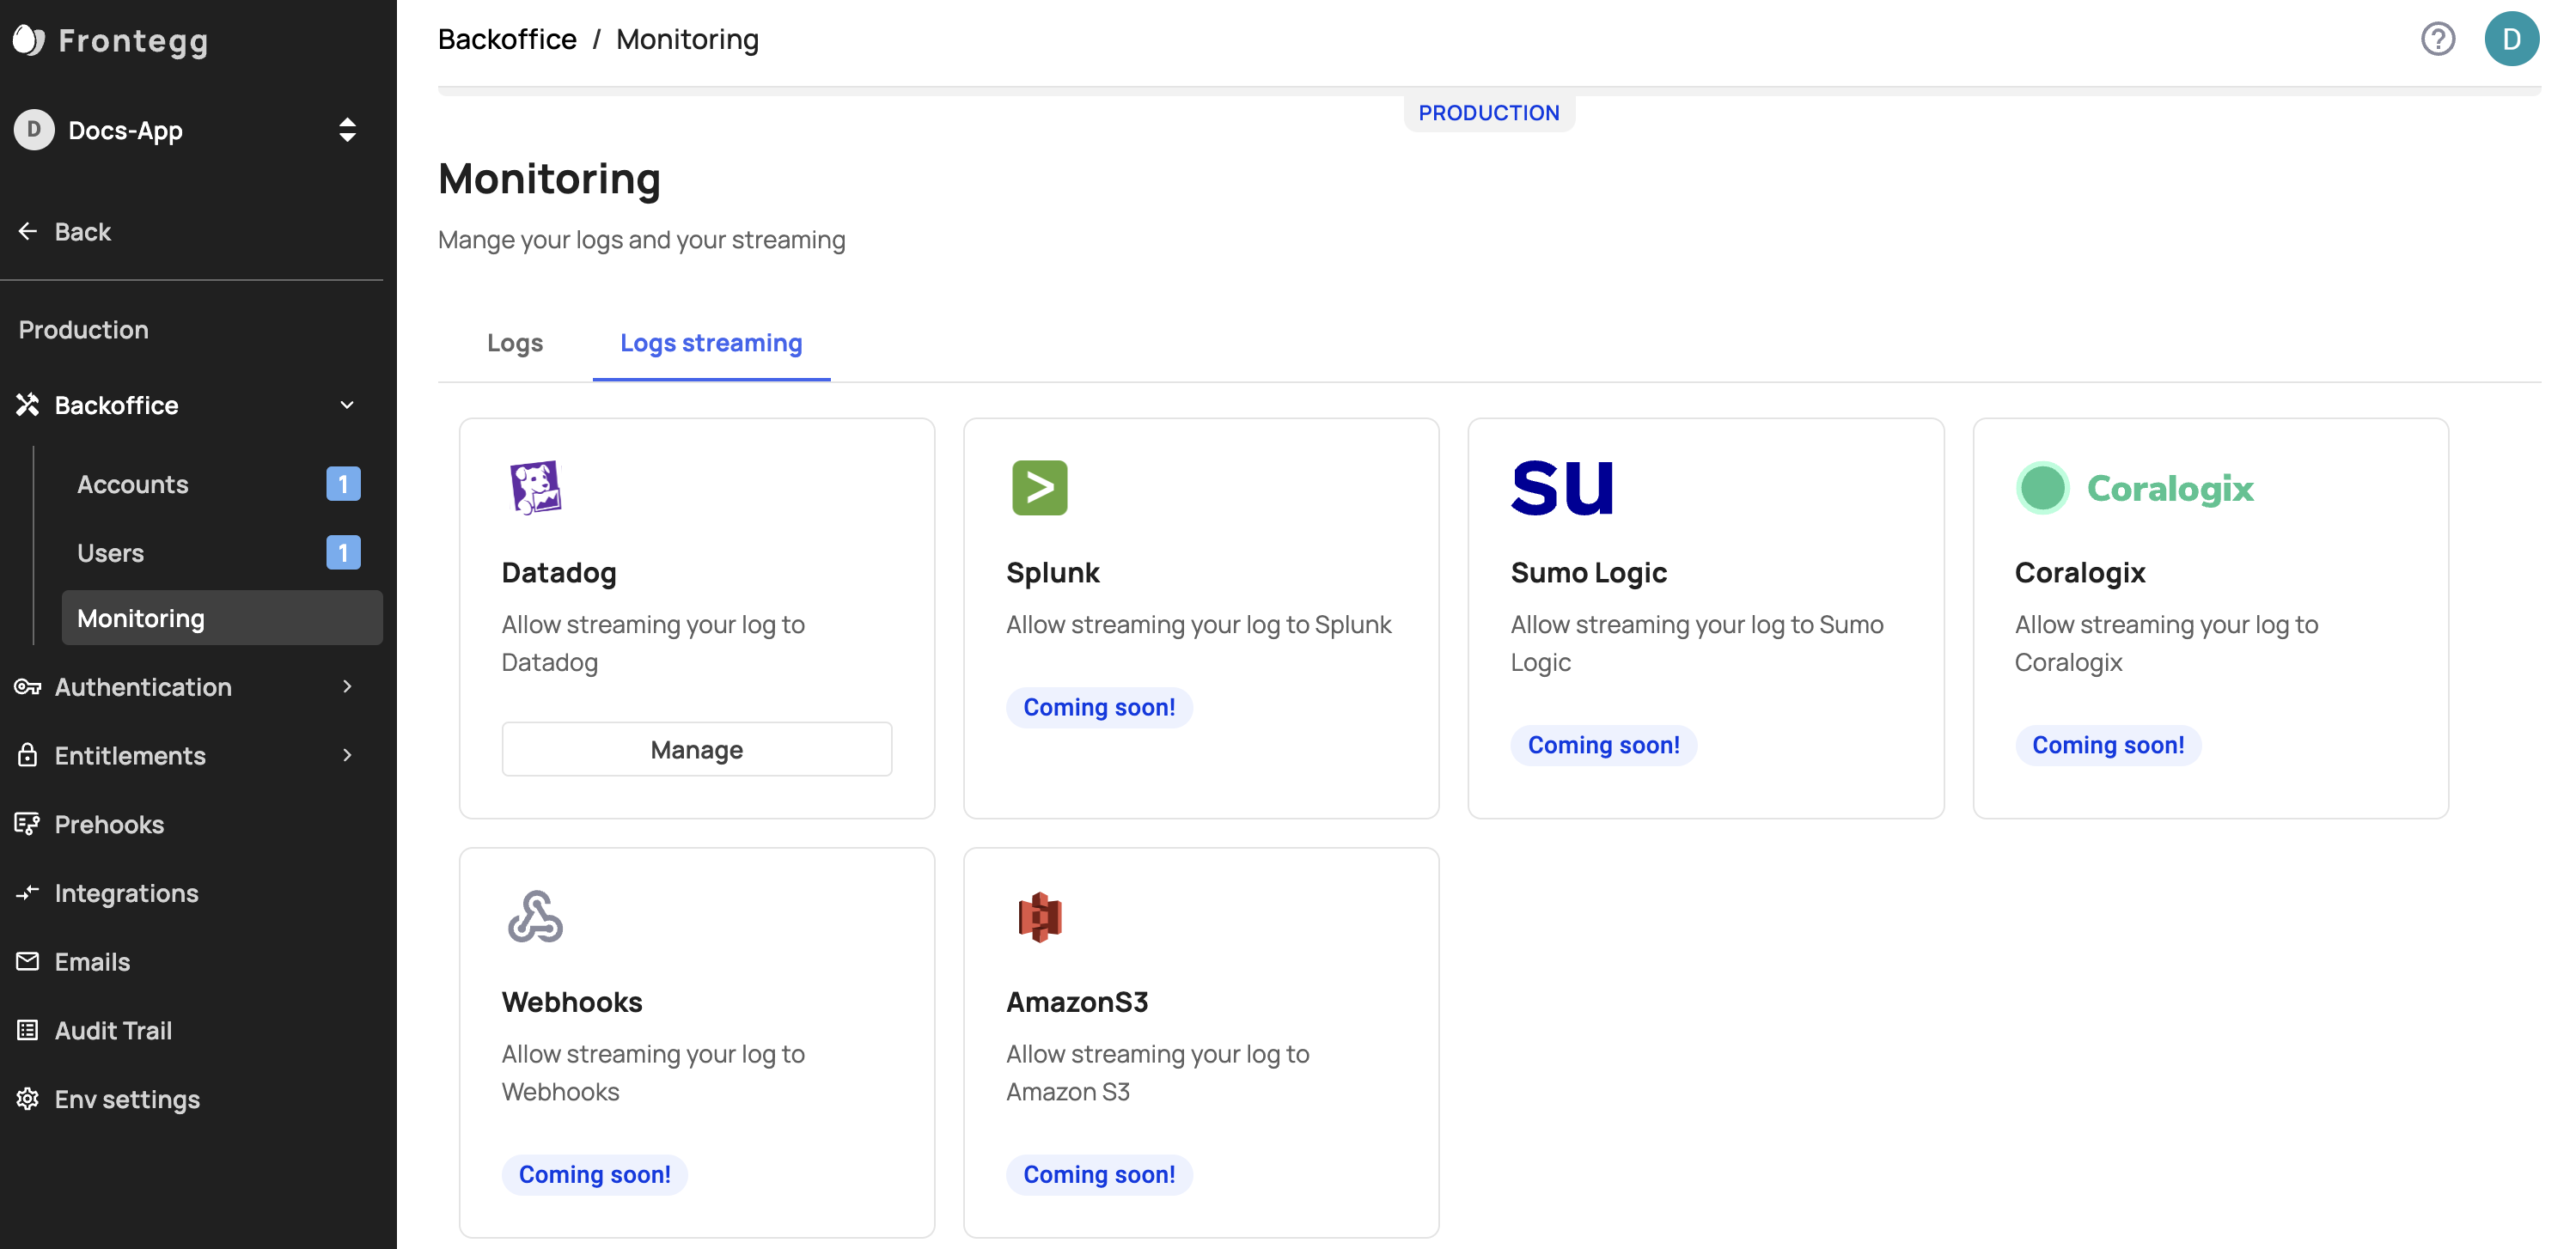Click the Backoffice breadcrumb link
This screenshot has width=2576, height=1249.
(507, 39)
